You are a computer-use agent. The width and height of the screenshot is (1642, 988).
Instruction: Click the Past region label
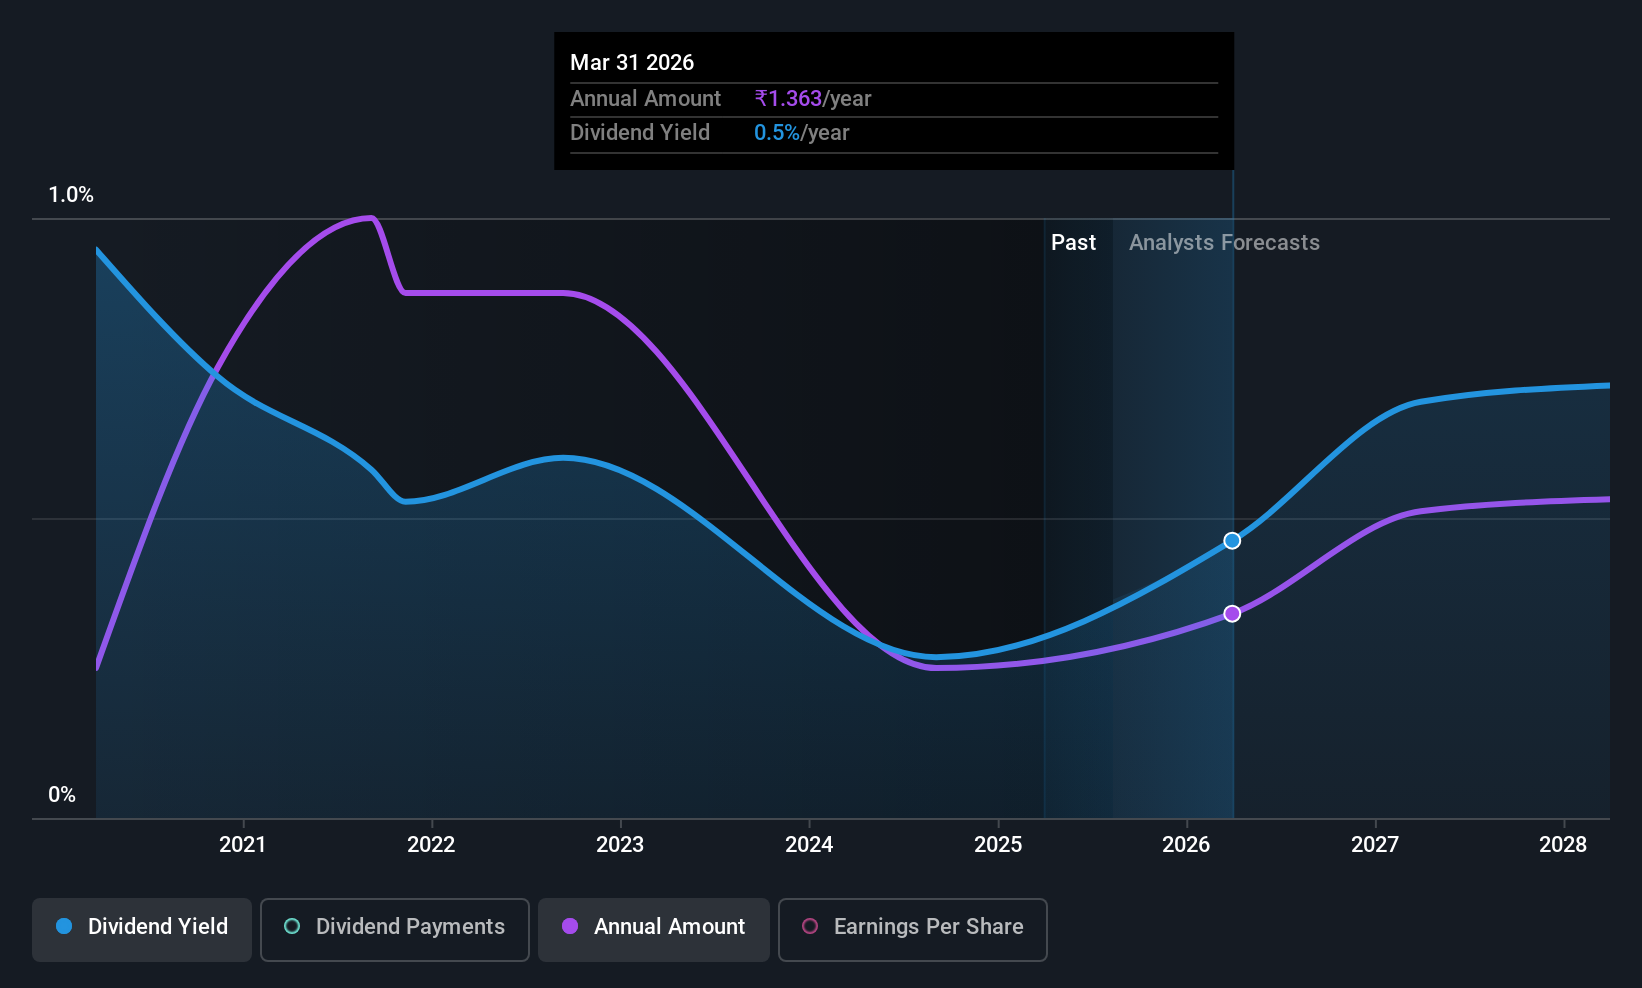coord(1073,243)
